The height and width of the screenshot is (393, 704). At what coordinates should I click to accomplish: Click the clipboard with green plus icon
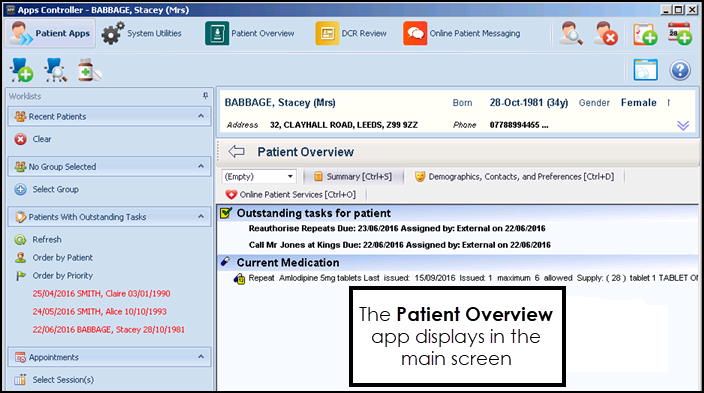pos(645,34)
